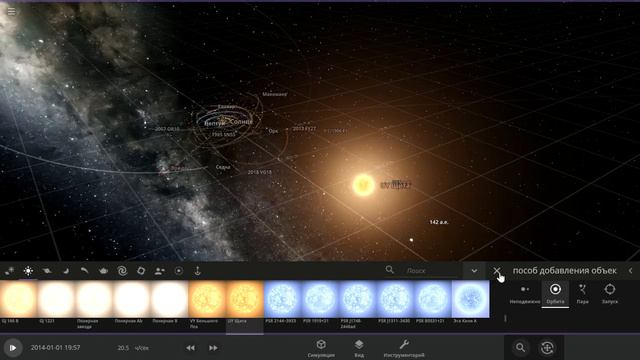Choose Пара placement mode

pyautogui.click(x=582, y=294)
